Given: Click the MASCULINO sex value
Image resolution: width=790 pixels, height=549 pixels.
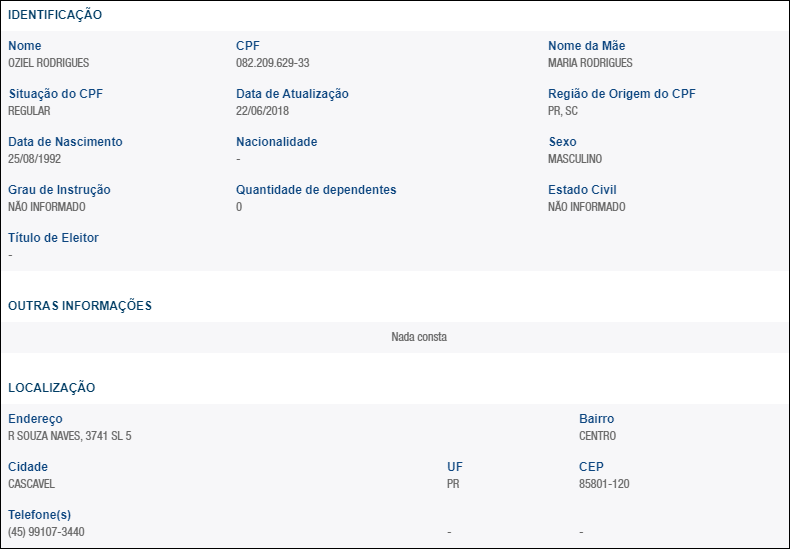Looking at the screenshot, I should click(x=575, y=159).
